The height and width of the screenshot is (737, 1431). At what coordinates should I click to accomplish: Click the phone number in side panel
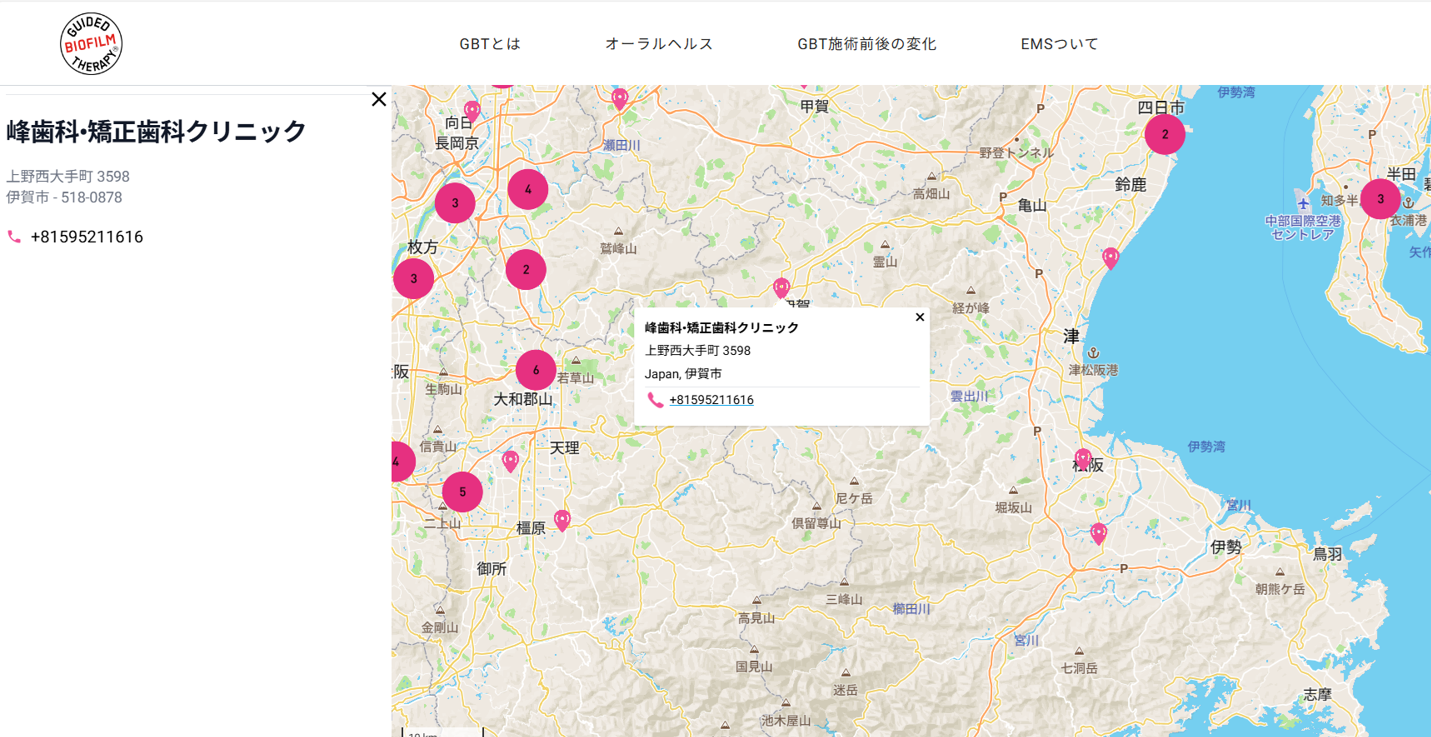(x=86, y=237)
